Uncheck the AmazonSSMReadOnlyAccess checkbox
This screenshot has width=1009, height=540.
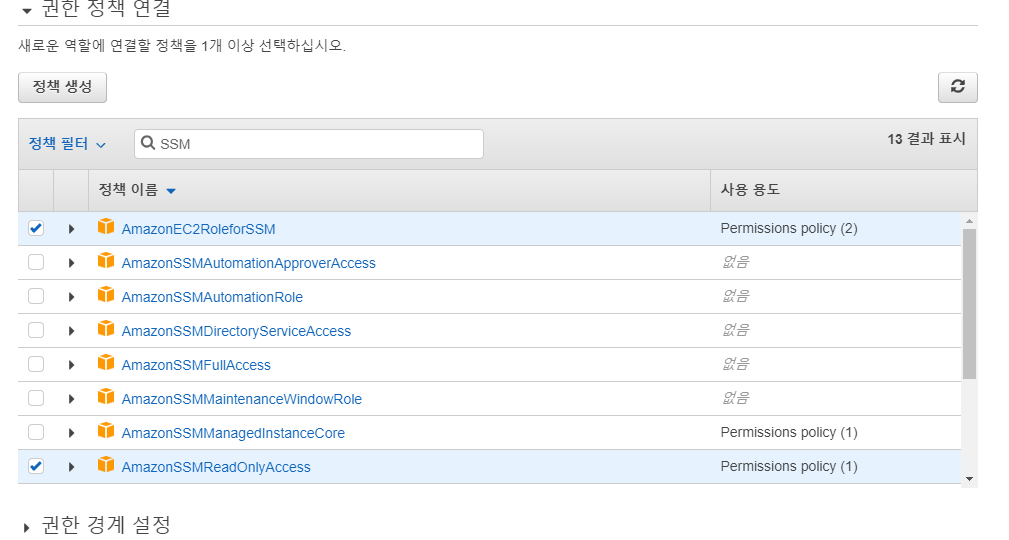pos(36,466)
